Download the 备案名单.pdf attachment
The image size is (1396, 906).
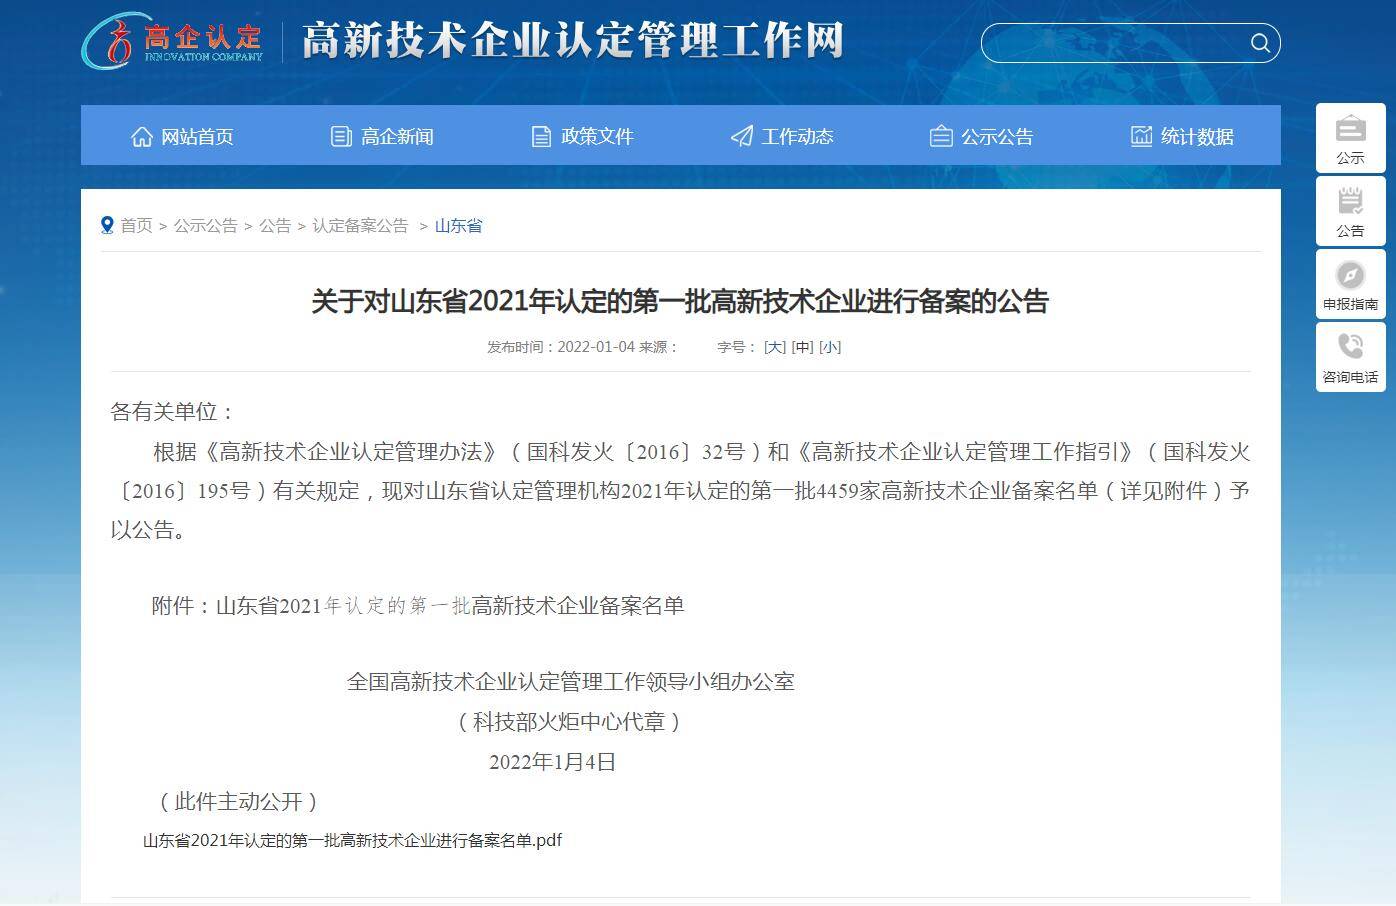(x=352, y=840)
